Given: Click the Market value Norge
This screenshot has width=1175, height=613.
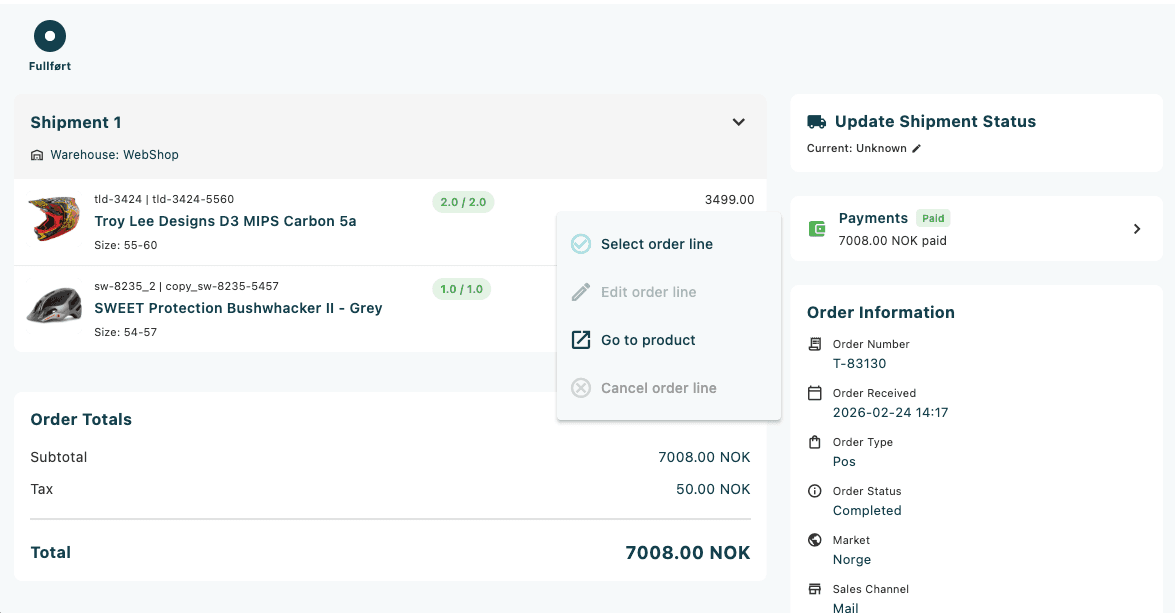Looking at the screenshot, I should [851, 560].
